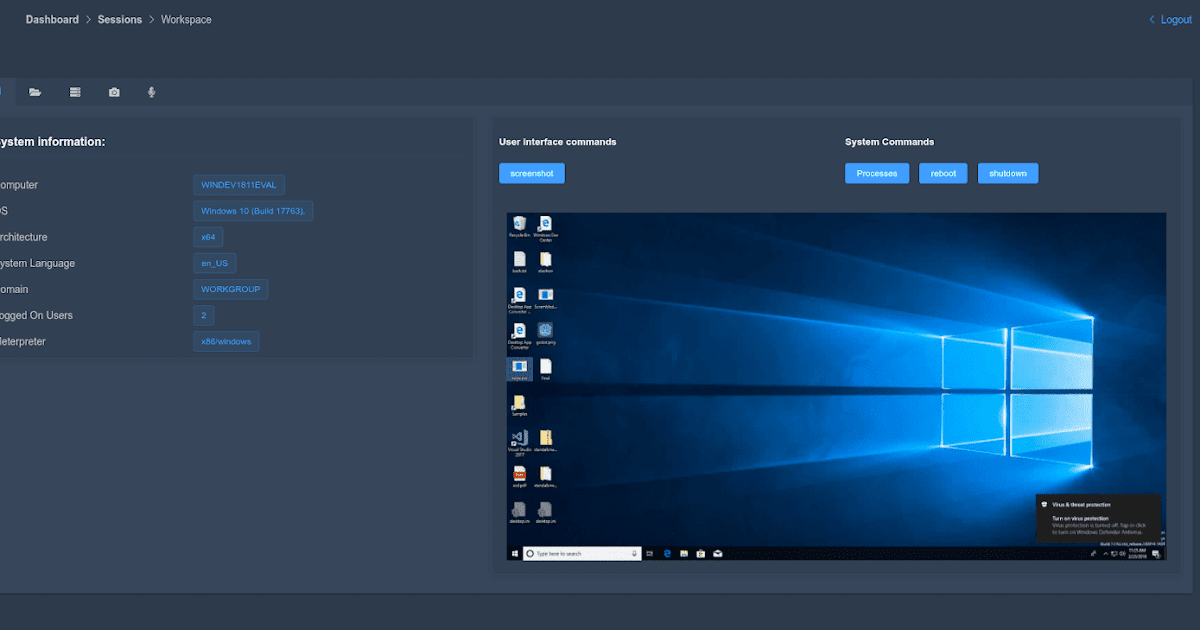Select the x64 architecture tag
Screen dimensions: 1200x630
(208, 237)
